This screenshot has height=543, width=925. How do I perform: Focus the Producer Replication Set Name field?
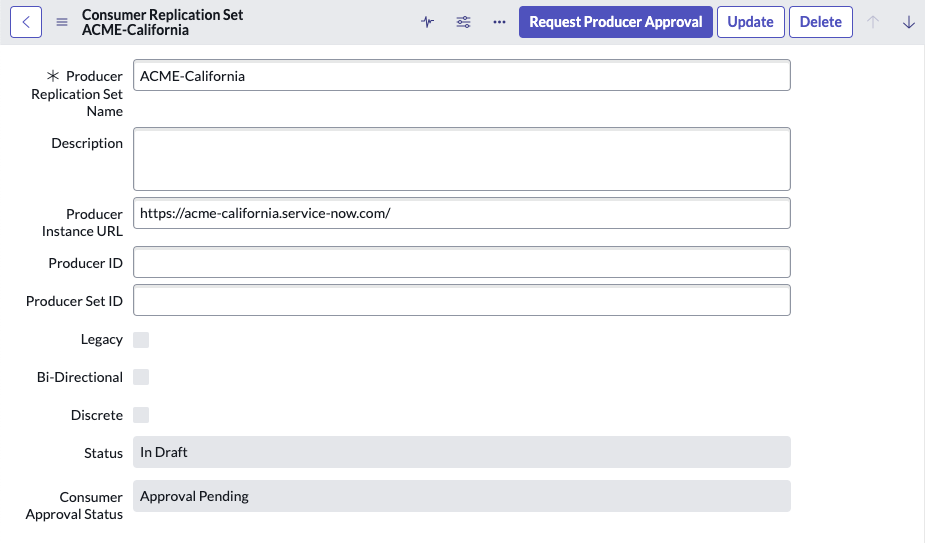coord(462,76)
